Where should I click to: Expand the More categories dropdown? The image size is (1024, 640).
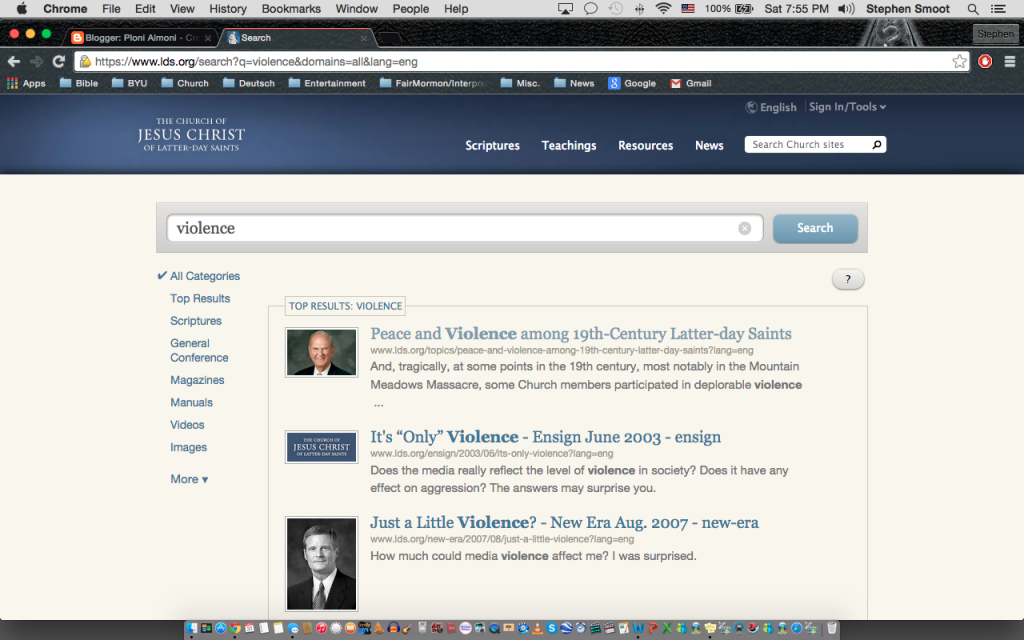tap(189, 479)
